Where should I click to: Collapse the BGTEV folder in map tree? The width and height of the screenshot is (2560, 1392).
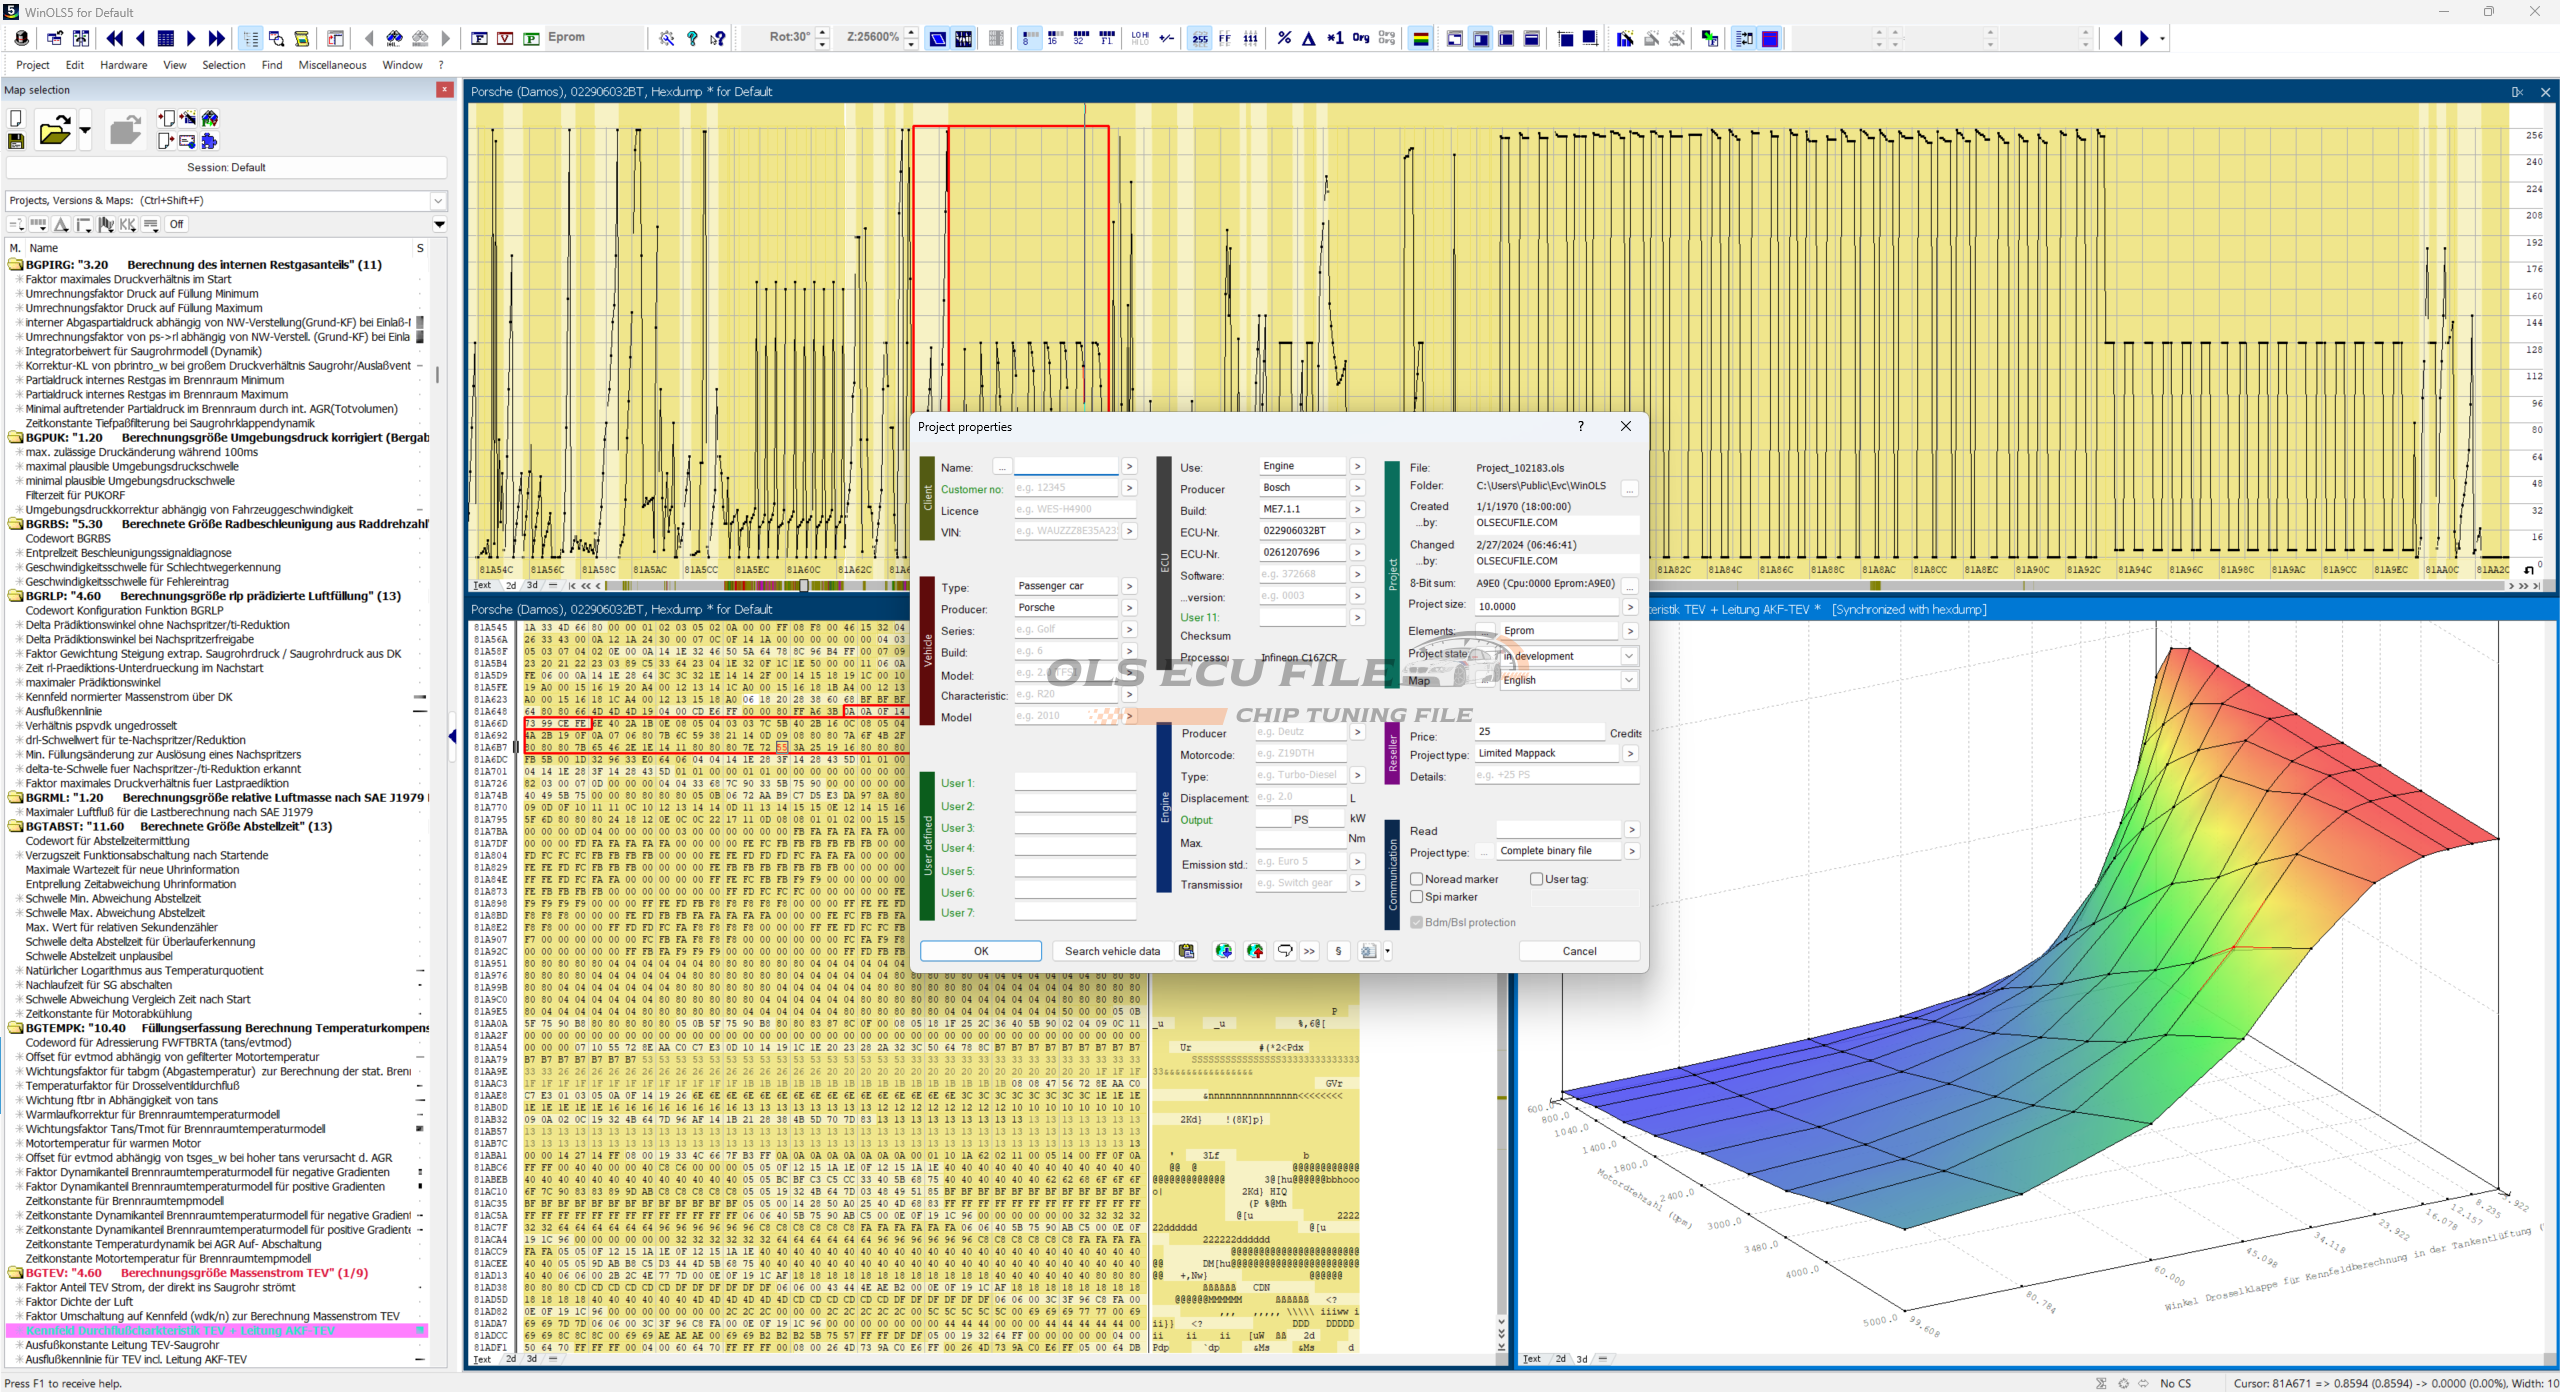click(x=16, y=1273)
